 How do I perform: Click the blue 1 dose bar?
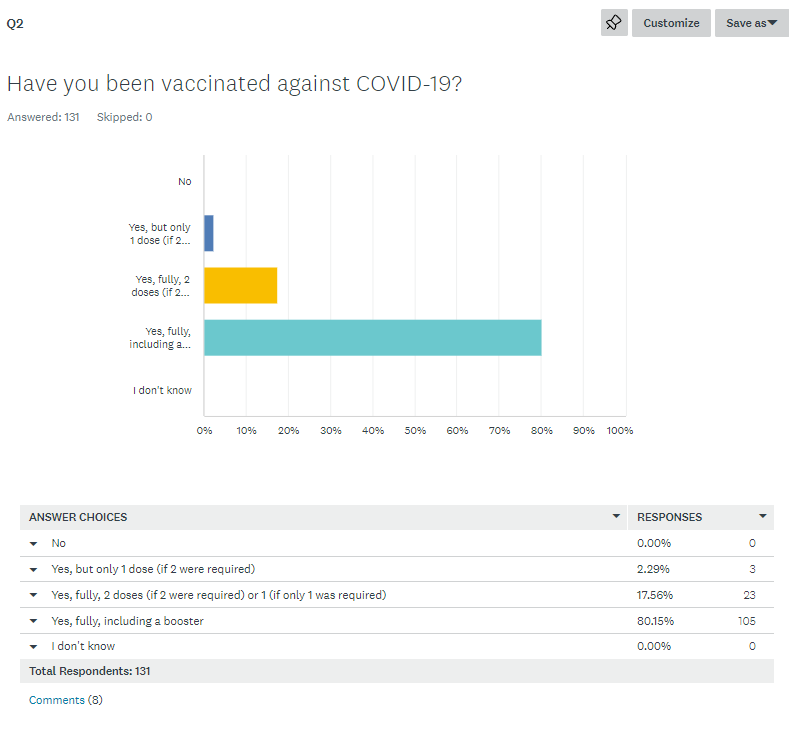(x=208, y=234)
